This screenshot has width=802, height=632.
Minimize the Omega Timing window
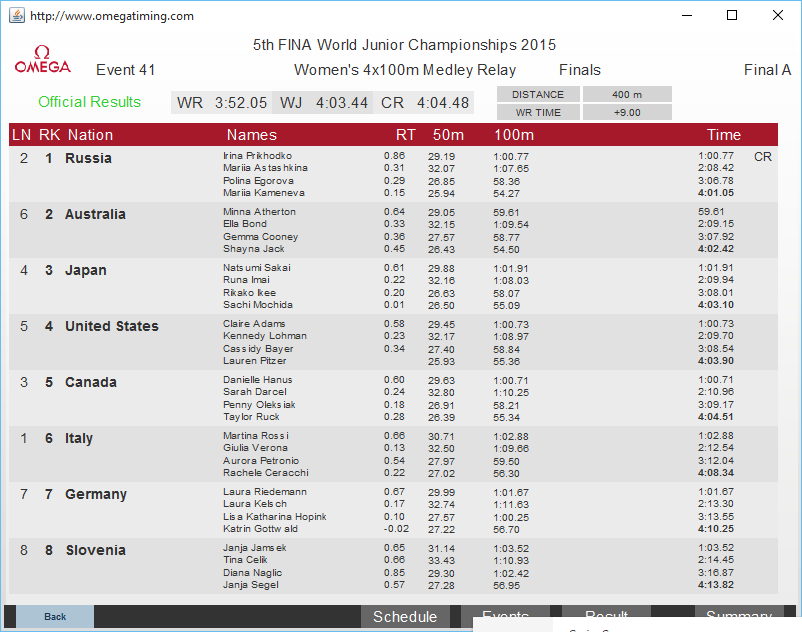(x=686, y=16)
